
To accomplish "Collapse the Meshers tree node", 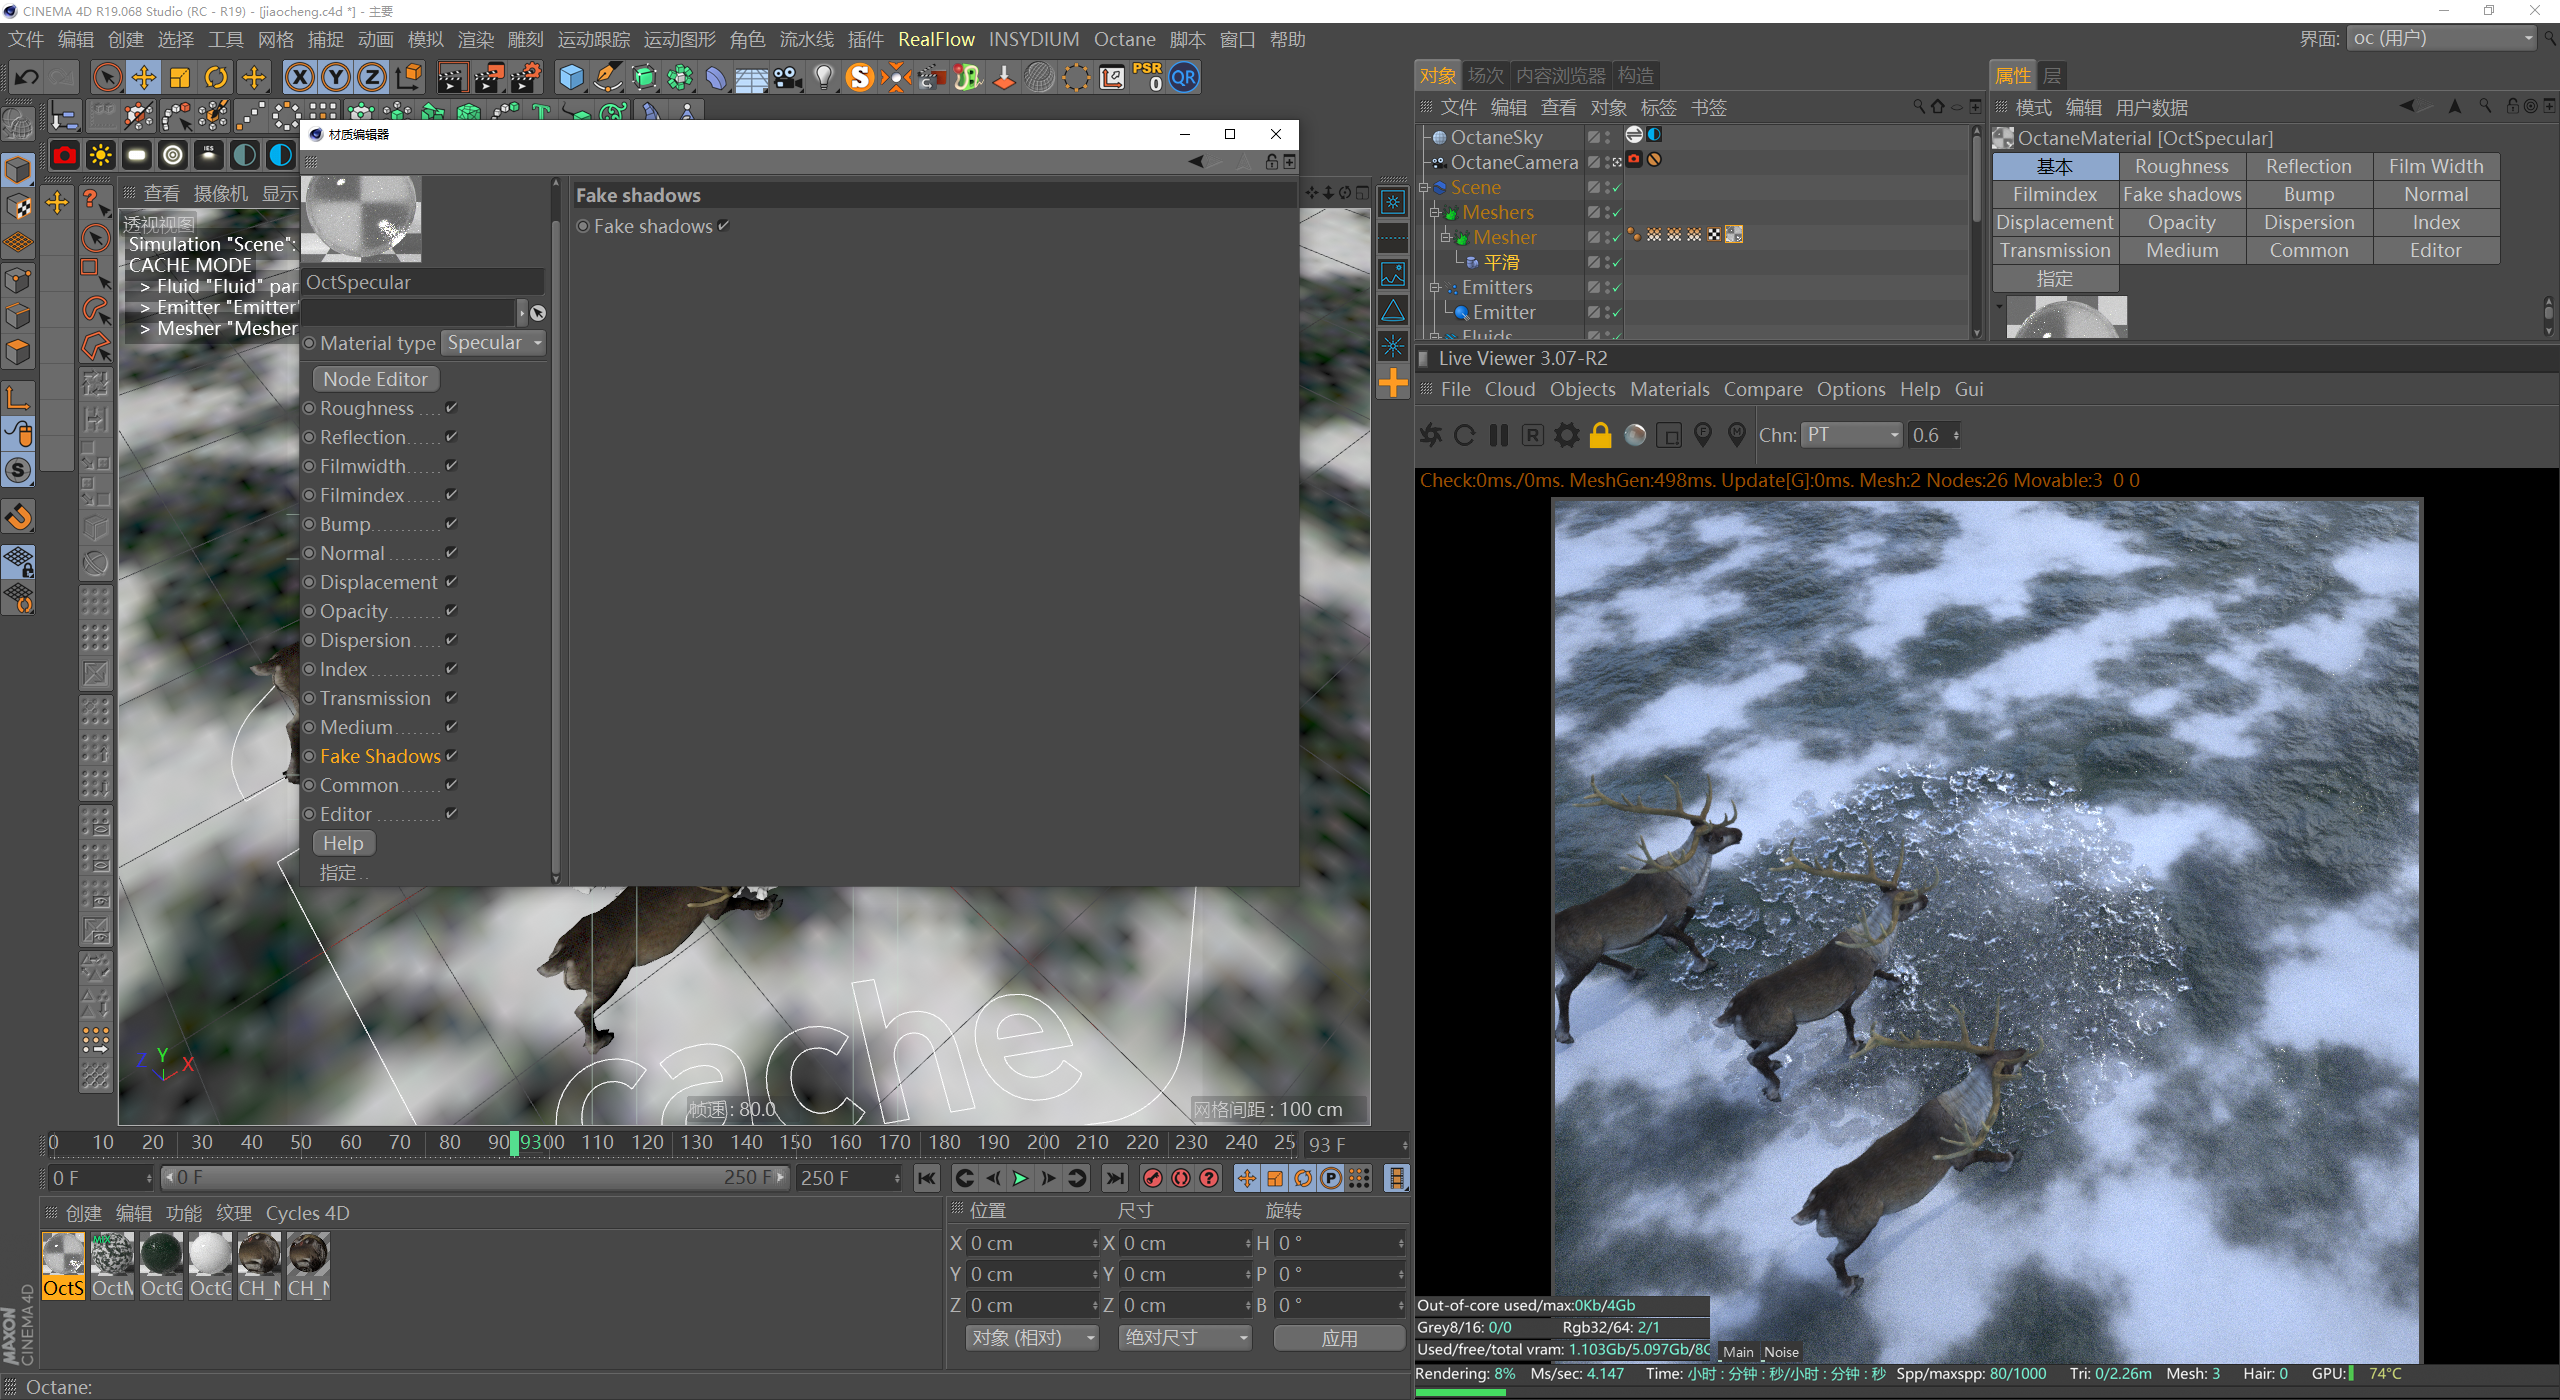I will [1434, 212].
